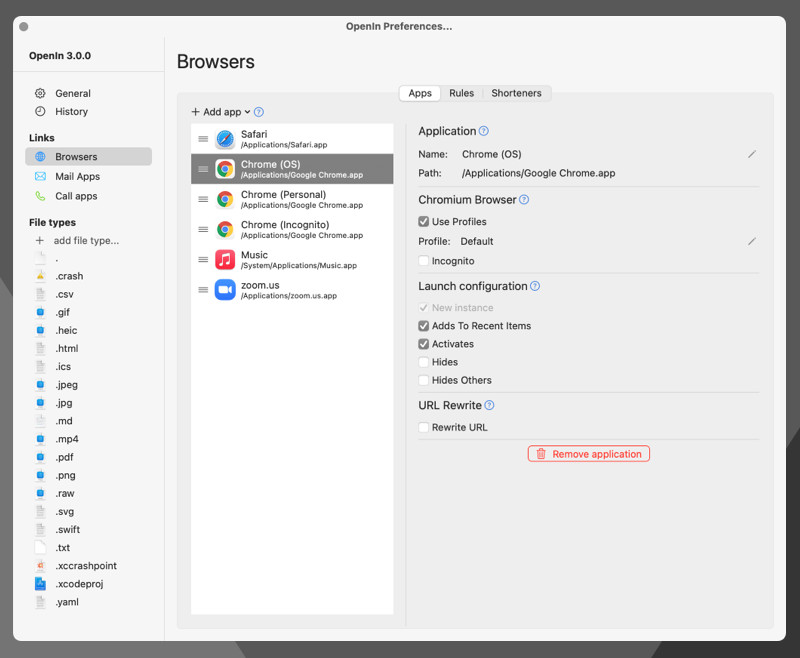Viewport: 800px width, 658px height.
Task: Enable the Hides checkbox
Action: (423, 362)
